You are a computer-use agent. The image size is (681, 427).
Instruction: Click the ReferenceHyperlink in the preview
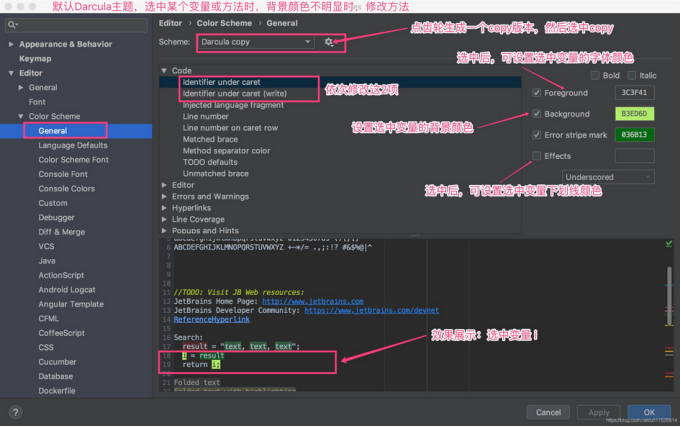212,320
